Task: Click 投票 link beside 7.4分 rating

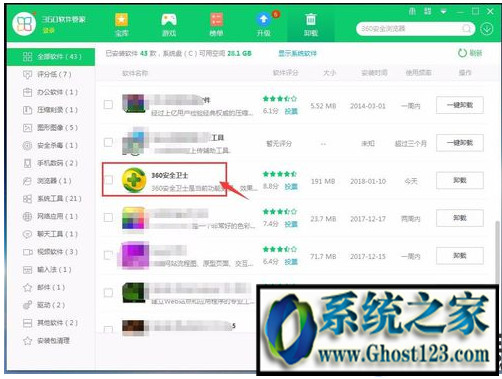Action: coord(291,224)
